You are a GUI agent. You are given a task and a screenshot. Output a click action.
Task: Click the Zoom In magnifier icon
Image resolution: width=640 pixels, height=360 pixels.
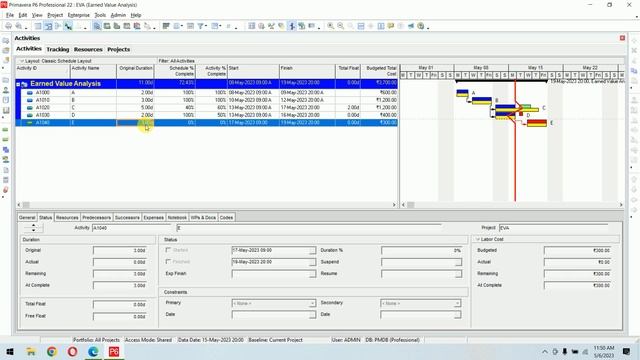[331, 26]
